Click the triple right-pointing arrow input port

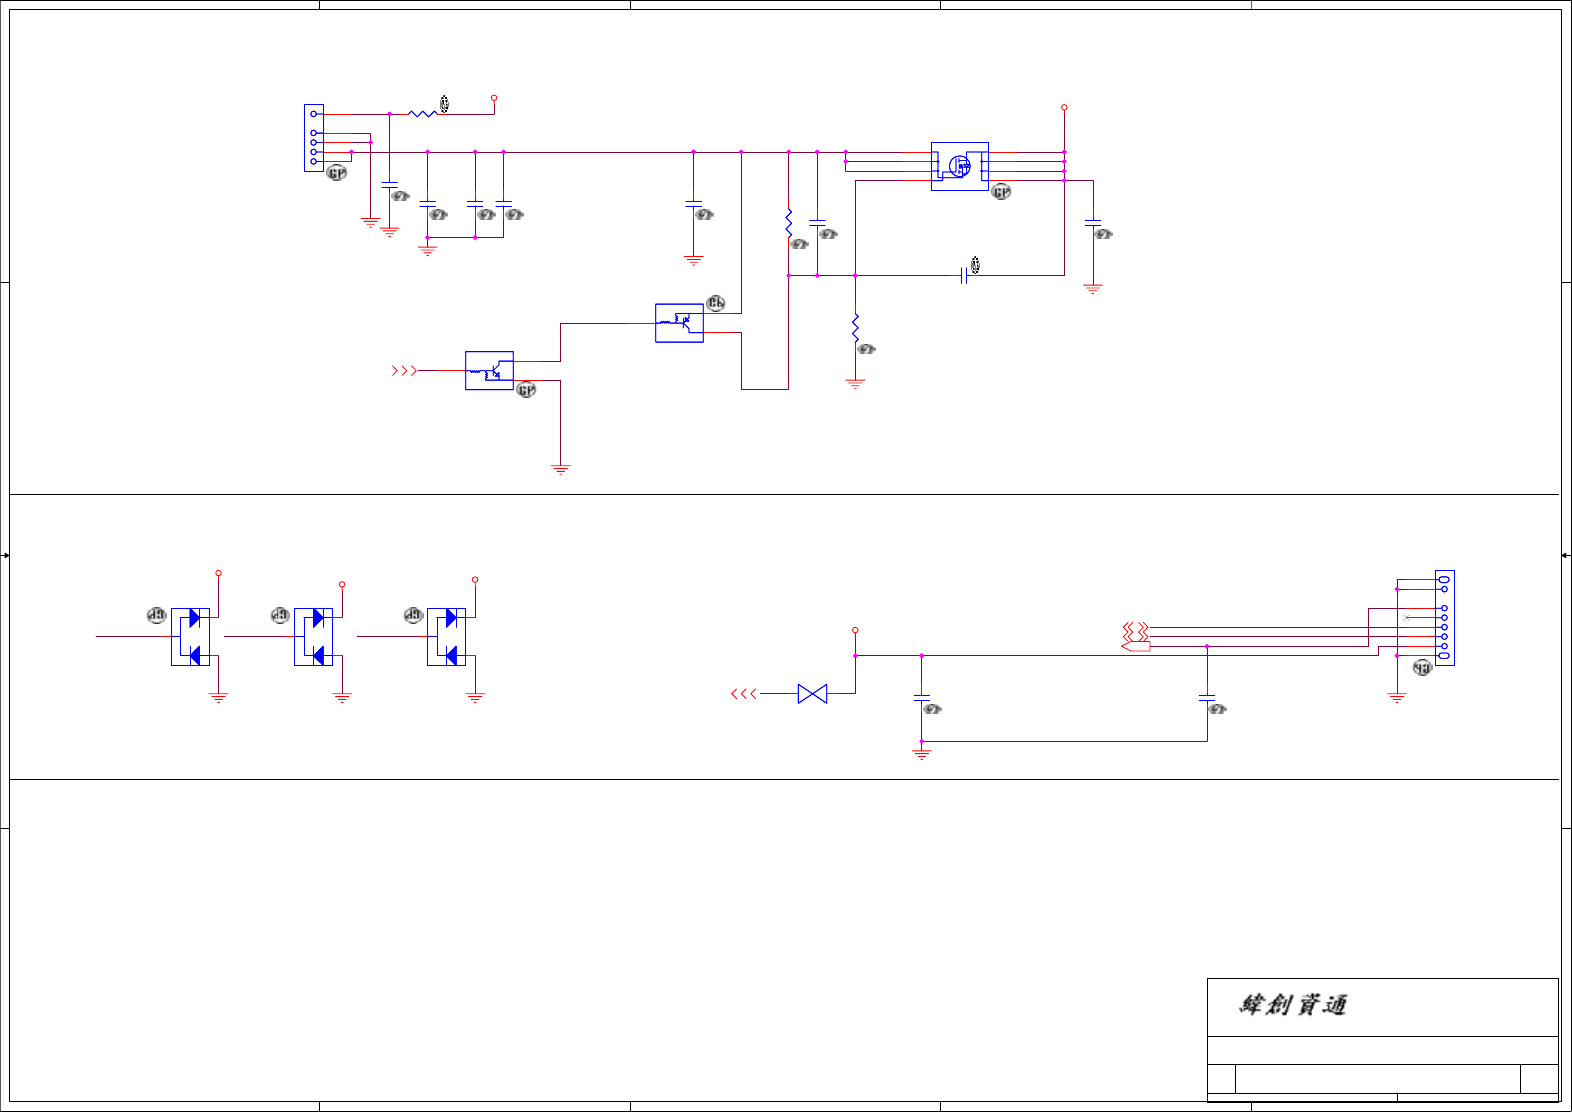pos(404,371)
